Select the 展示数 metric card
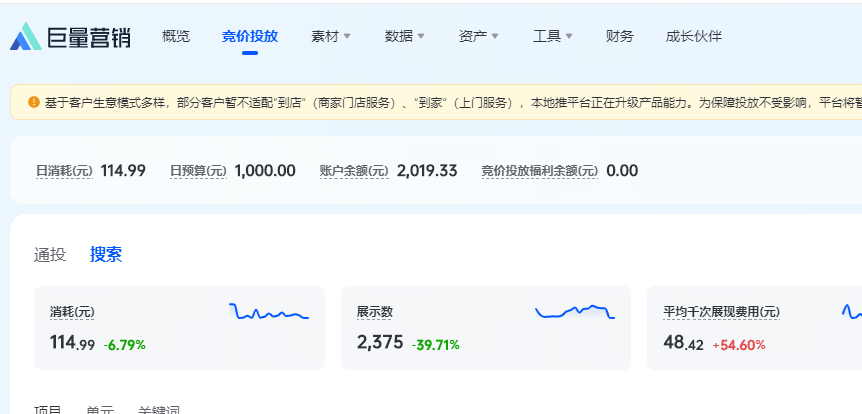Viewport: 862px width, 414px height. (x=485, y=328)
